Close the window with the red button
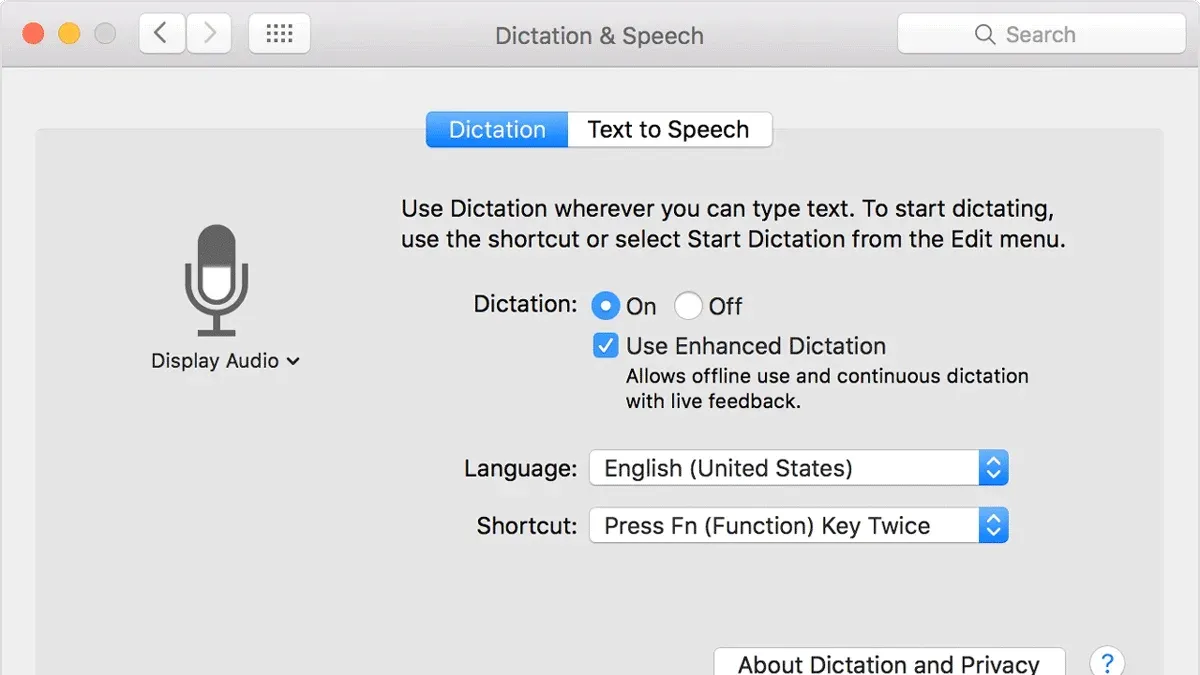This screenshot has height=675, width=1200. tap(33, 34)
